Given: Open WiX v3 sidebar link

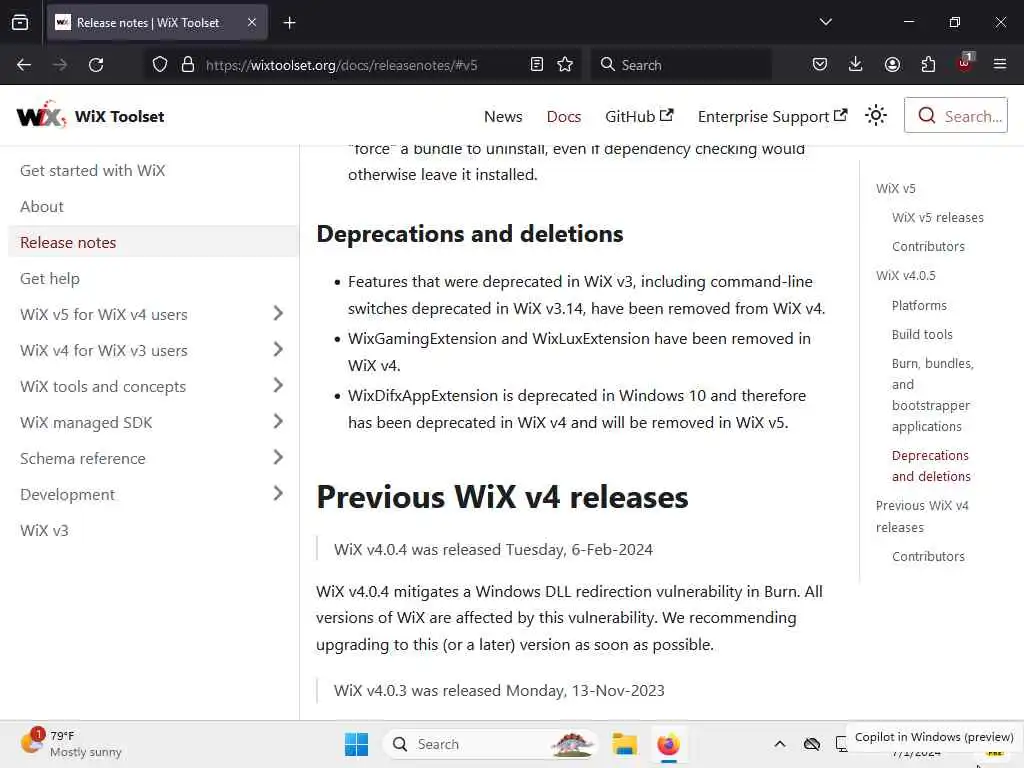Looking at the screenshot, I should click(x=44, y=530).
